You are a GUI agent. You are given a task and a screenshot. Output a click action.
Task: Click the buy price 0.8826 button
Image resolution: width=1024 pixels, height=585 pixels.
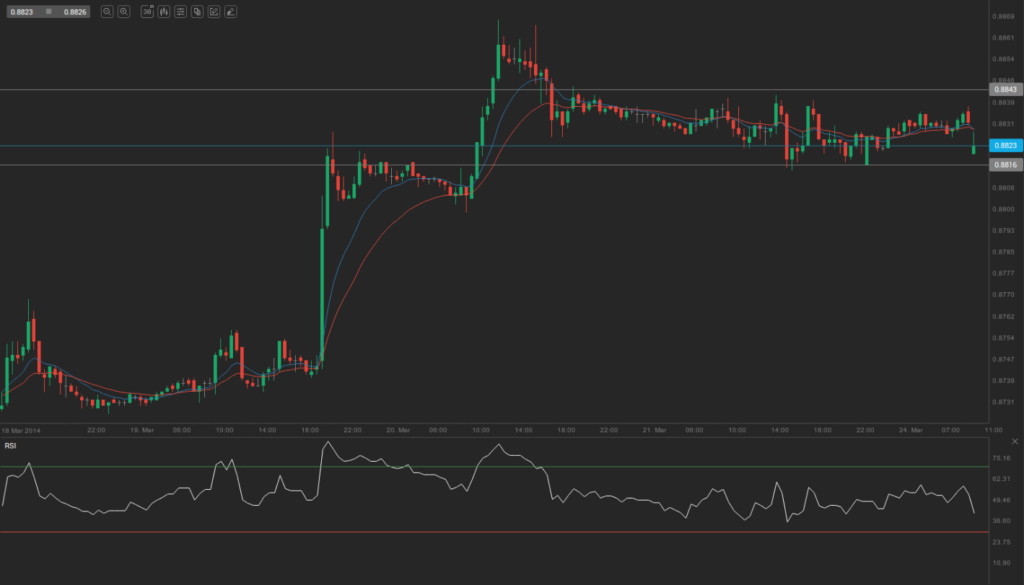75,11
